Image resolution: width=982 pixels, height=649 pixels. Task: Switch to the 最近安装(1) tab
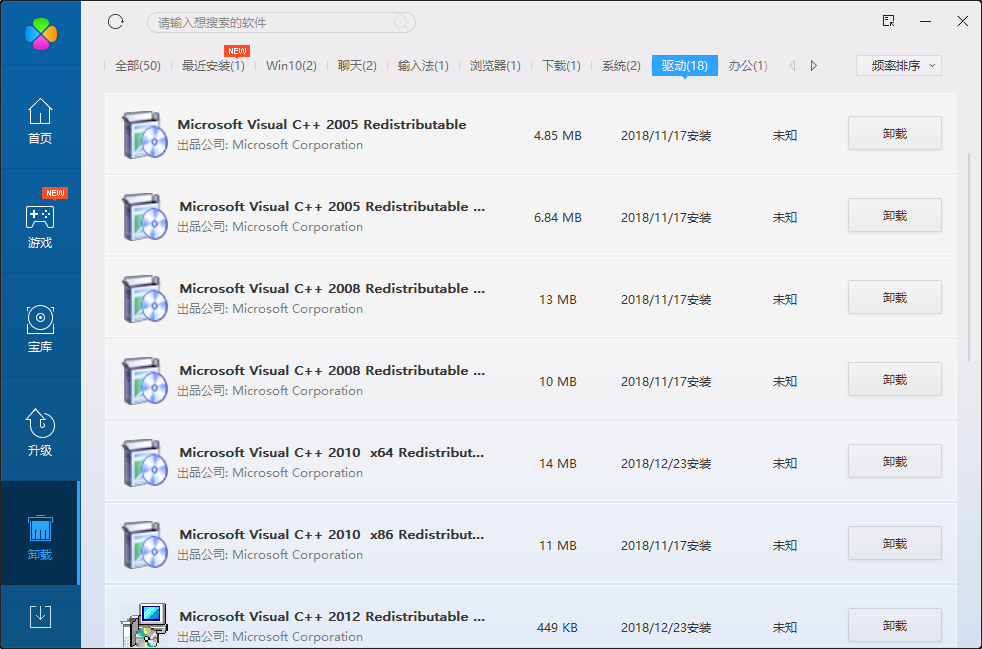[x=213, y=66]
